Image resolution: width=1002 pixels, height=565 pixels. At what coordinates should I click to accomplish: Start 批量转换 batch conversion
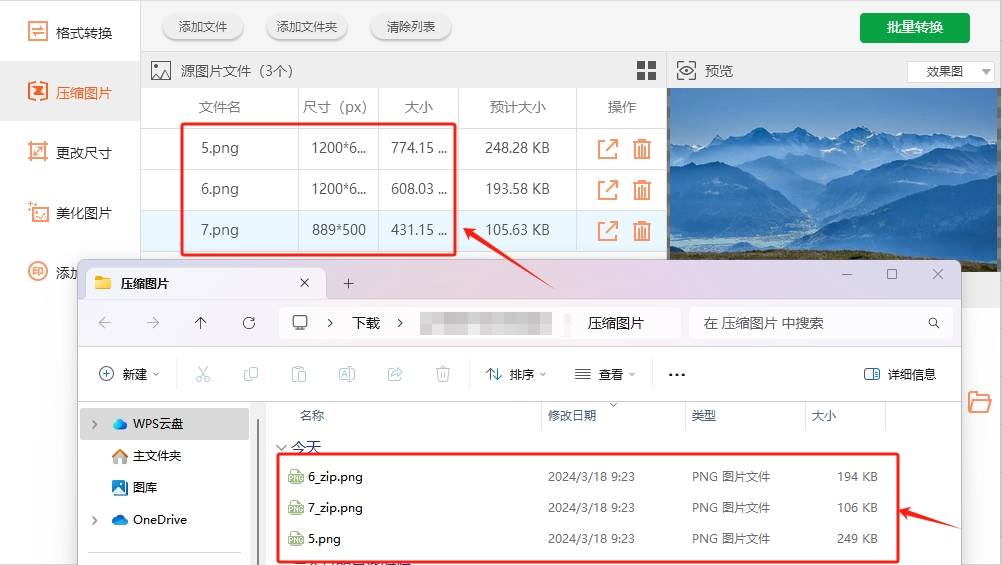[x=914, y=27]
